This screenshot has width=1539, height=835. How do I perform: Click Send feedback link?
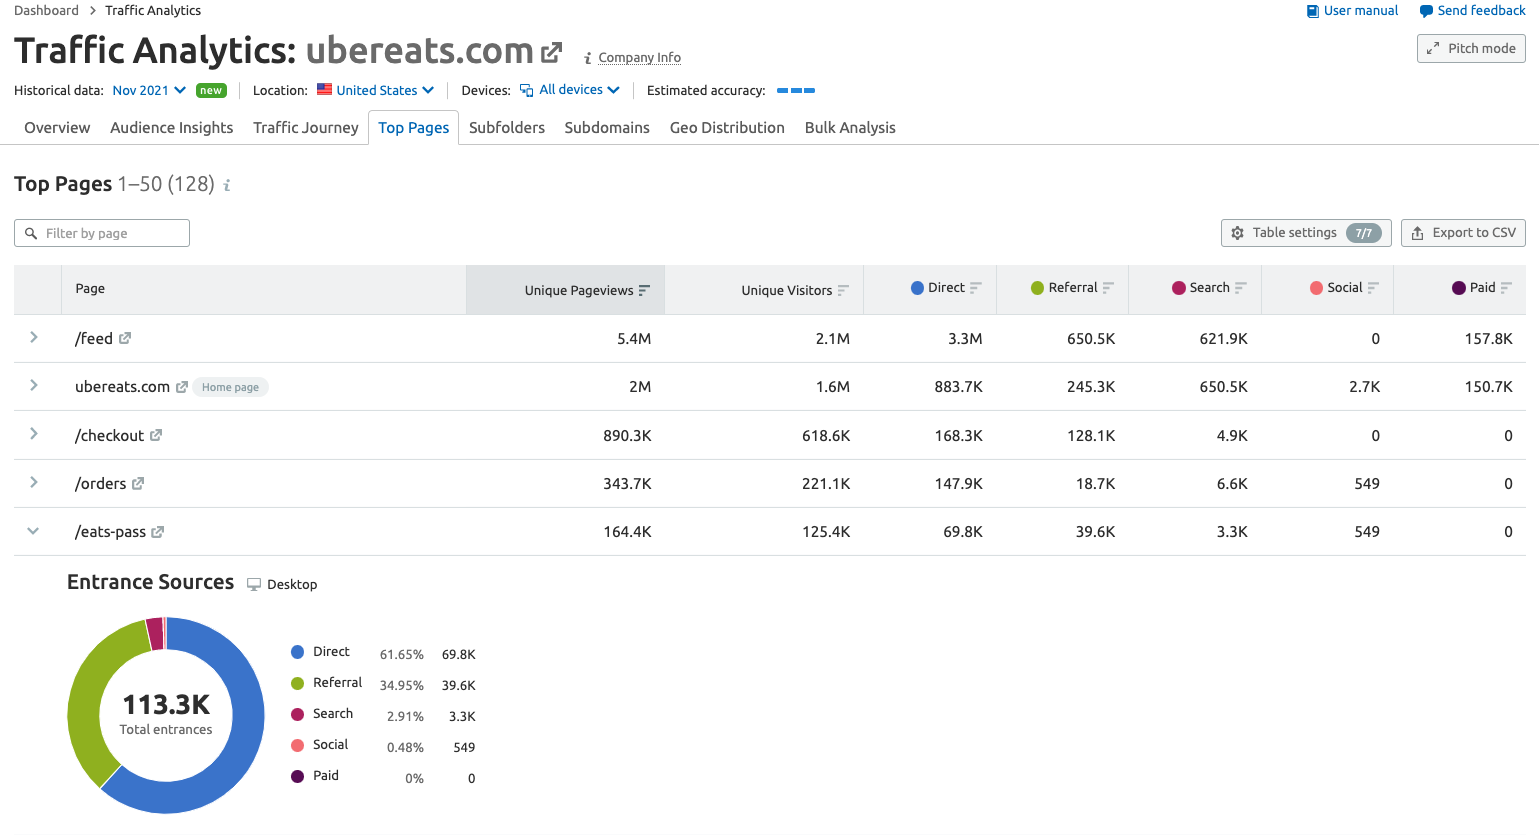pos(1472,11)
